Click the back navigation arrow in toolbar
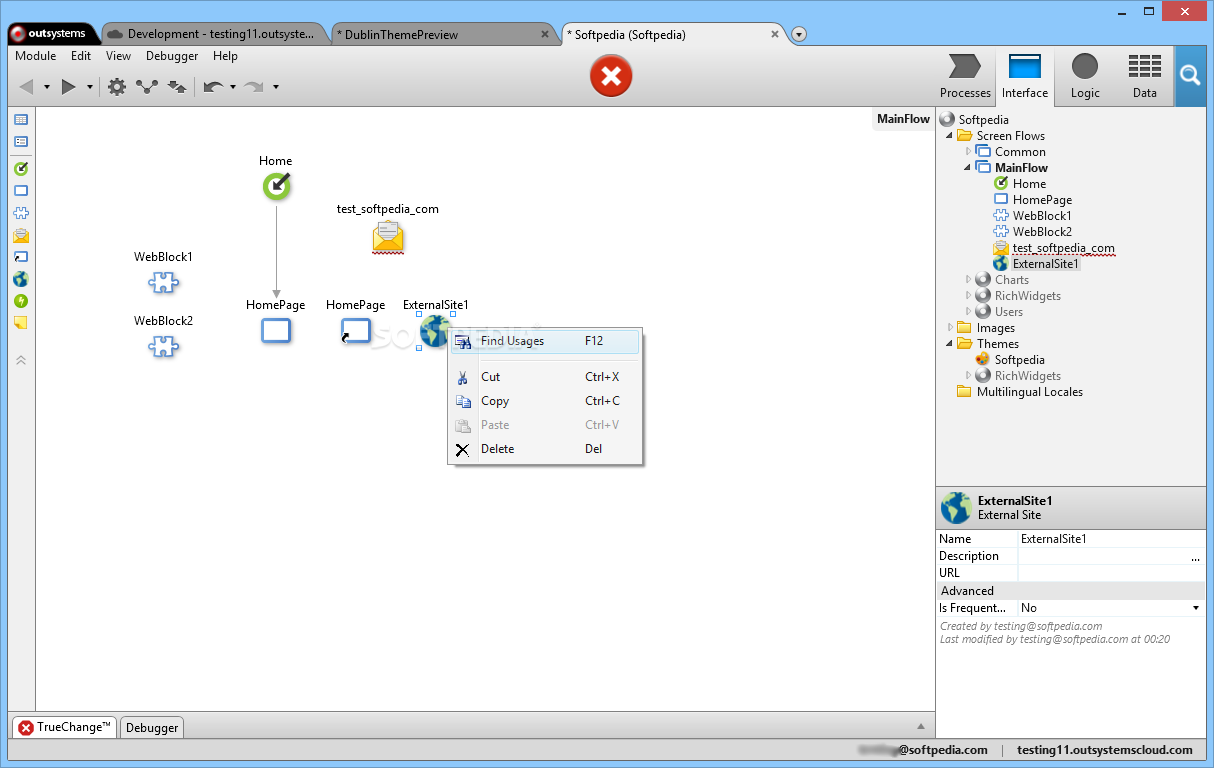 tap(27, 87)
